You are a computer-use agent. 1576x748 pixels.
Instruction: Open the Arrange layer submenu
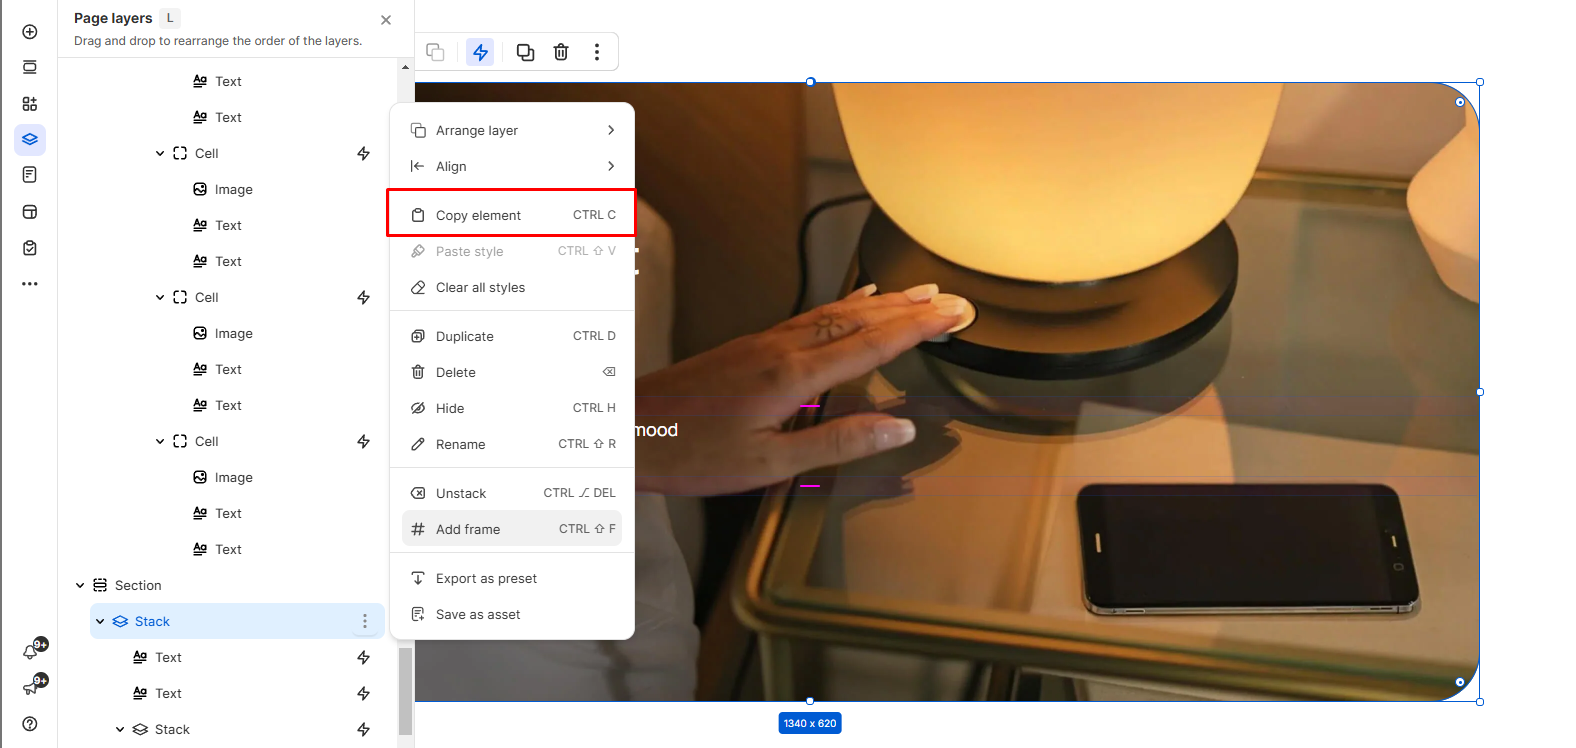pyautogui.click(x=512, y=130)
